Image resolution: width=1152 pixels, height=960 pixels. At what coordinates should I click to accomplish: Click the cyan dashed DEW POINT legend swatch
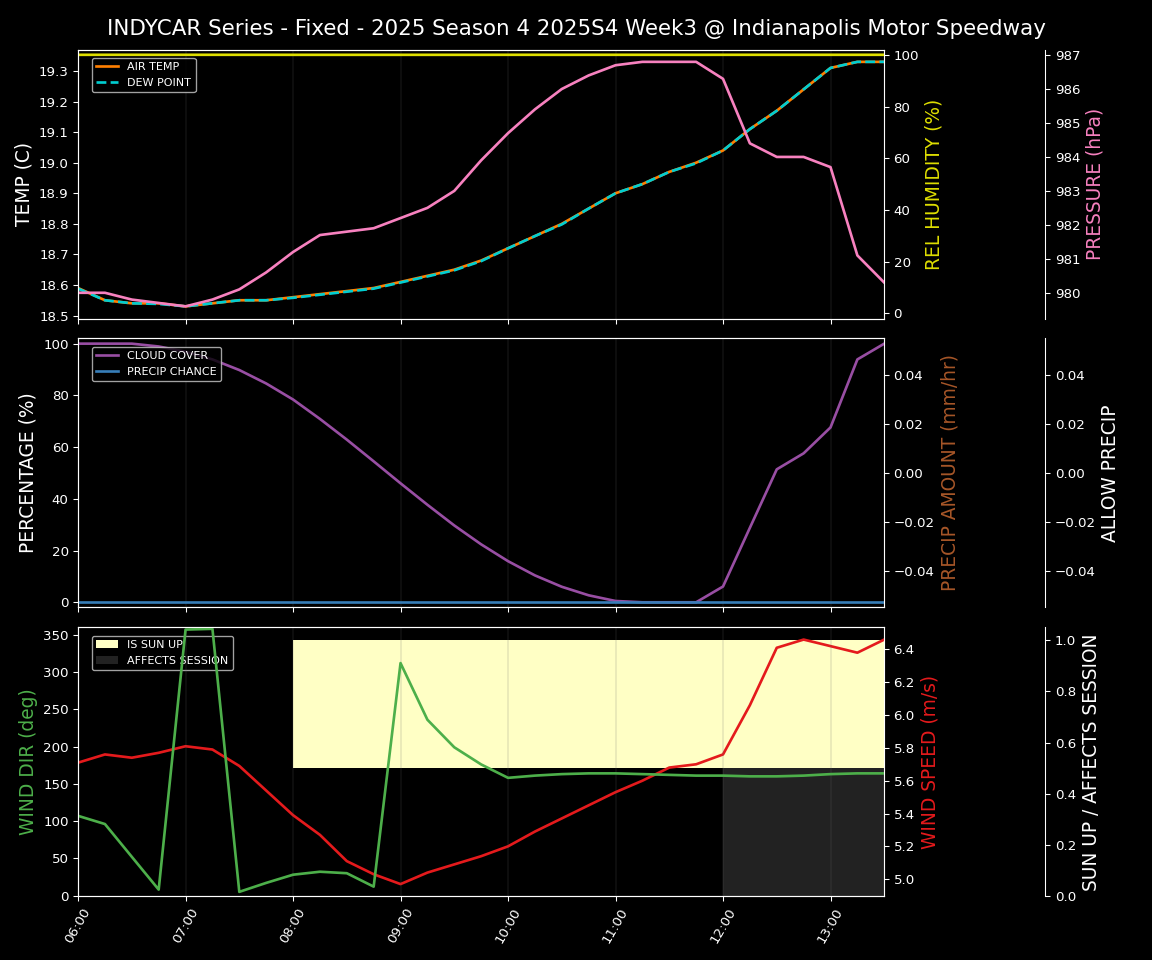[107, 82]
